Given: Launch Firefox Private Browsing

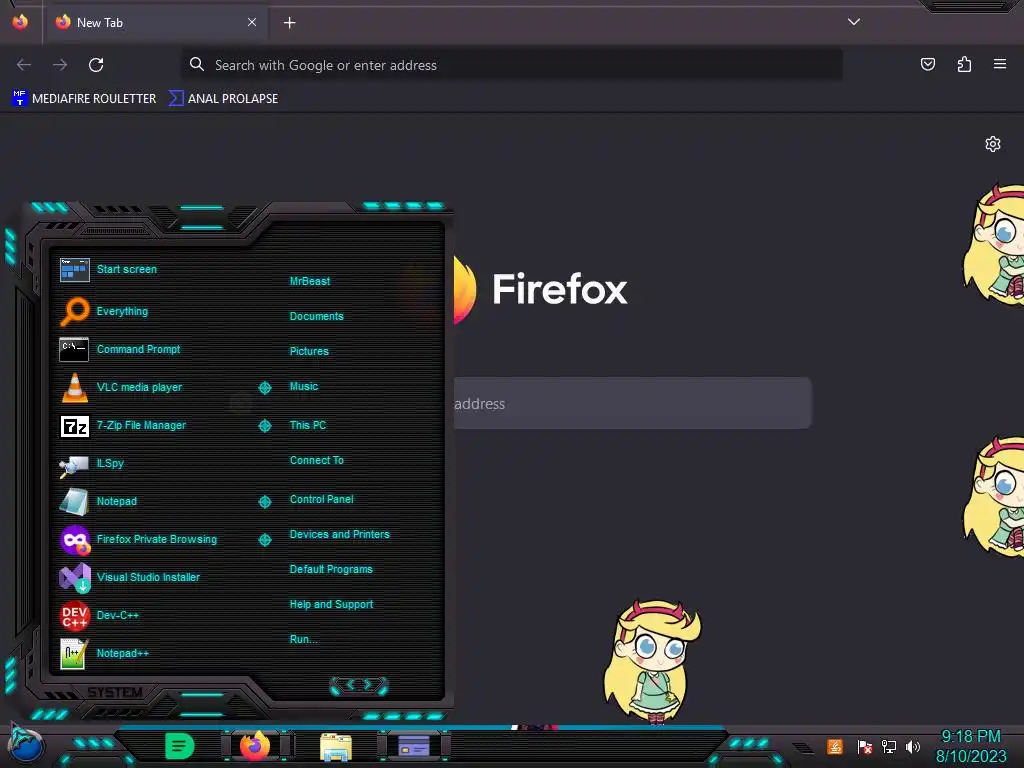Looking at the screenshot, I should 138,539.
